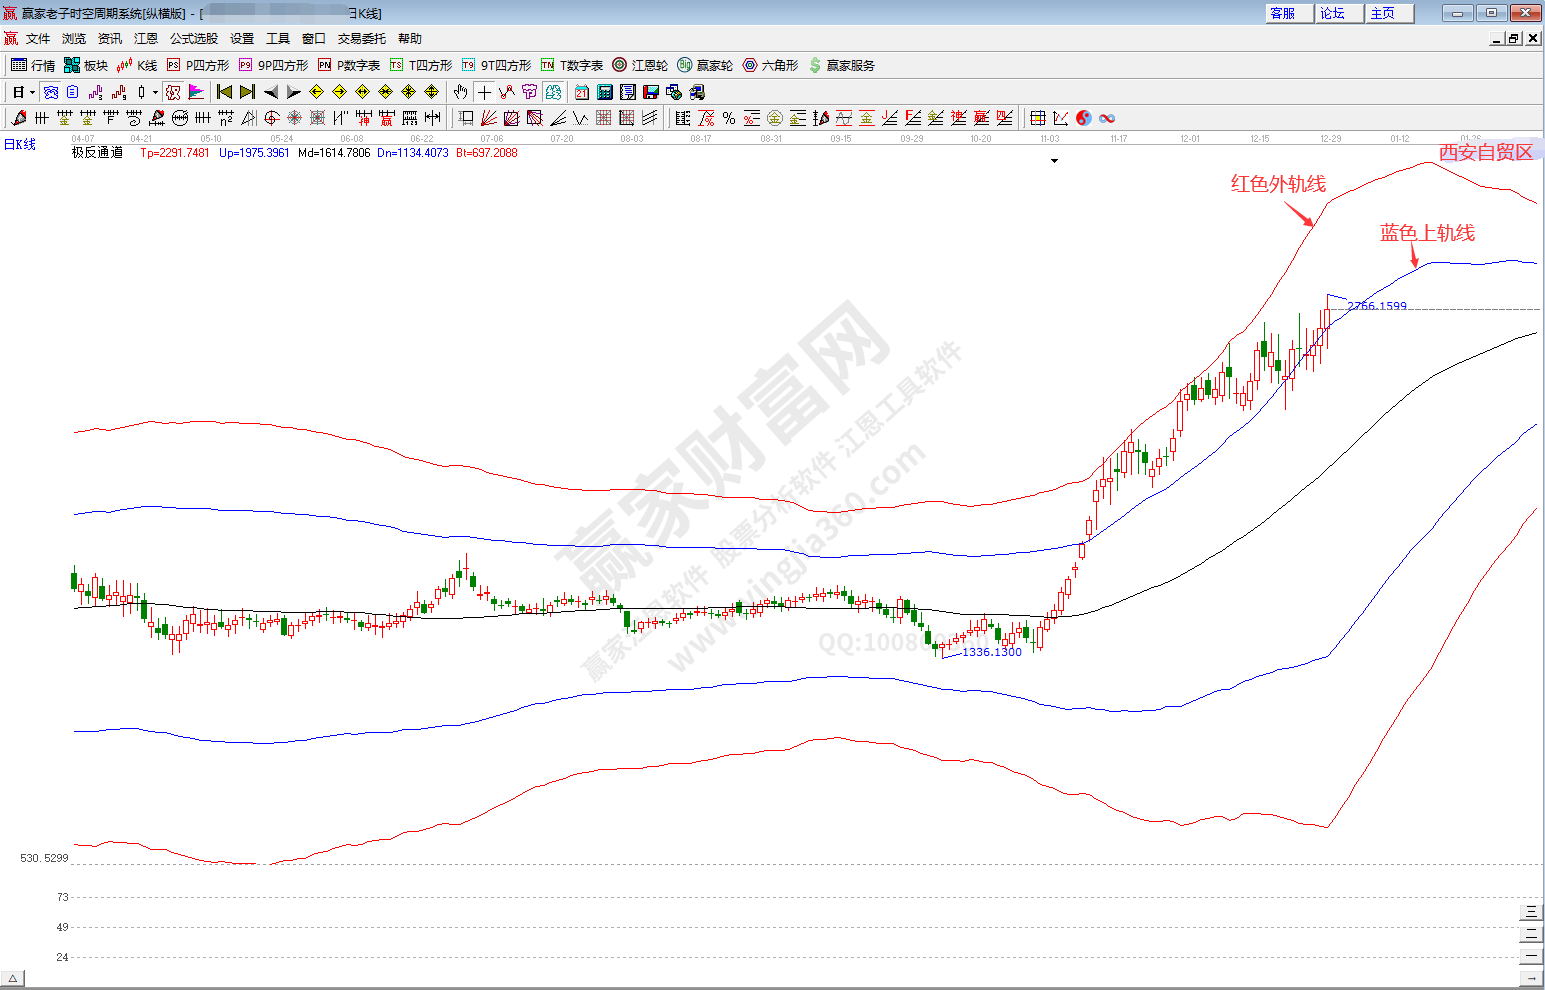The height and width of the screenshot is (990, 1545).
Task: Click the small black triangle above the chart
Action: (x=1054, y=160)
